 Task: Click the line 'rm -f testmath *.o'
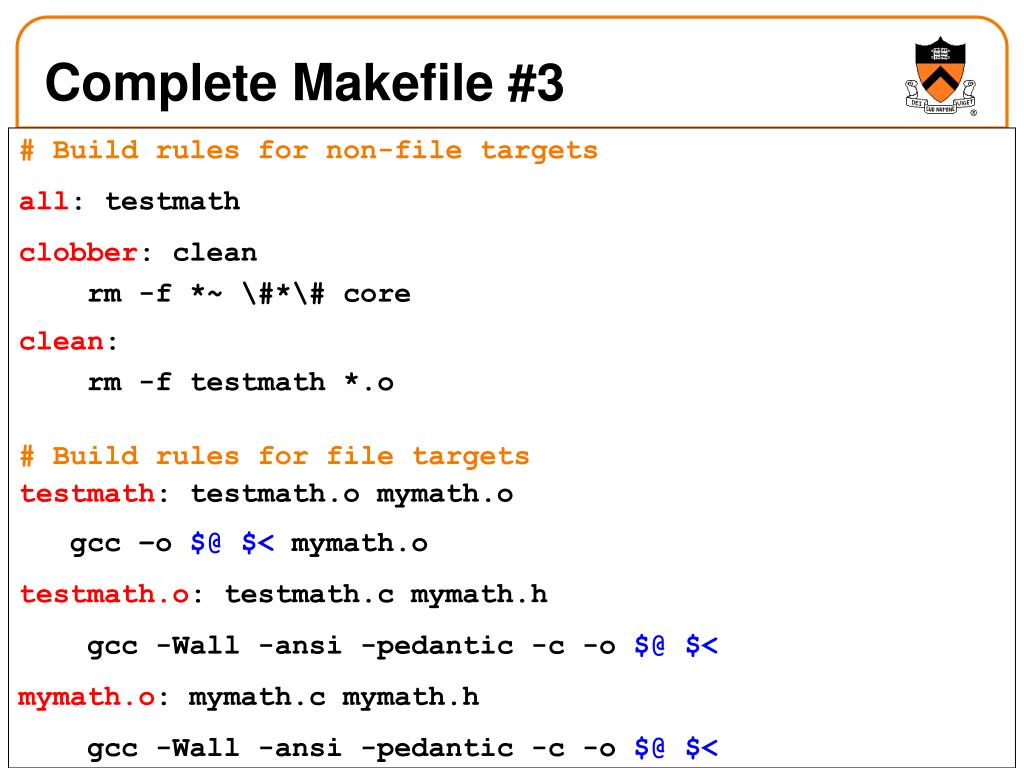241,382
